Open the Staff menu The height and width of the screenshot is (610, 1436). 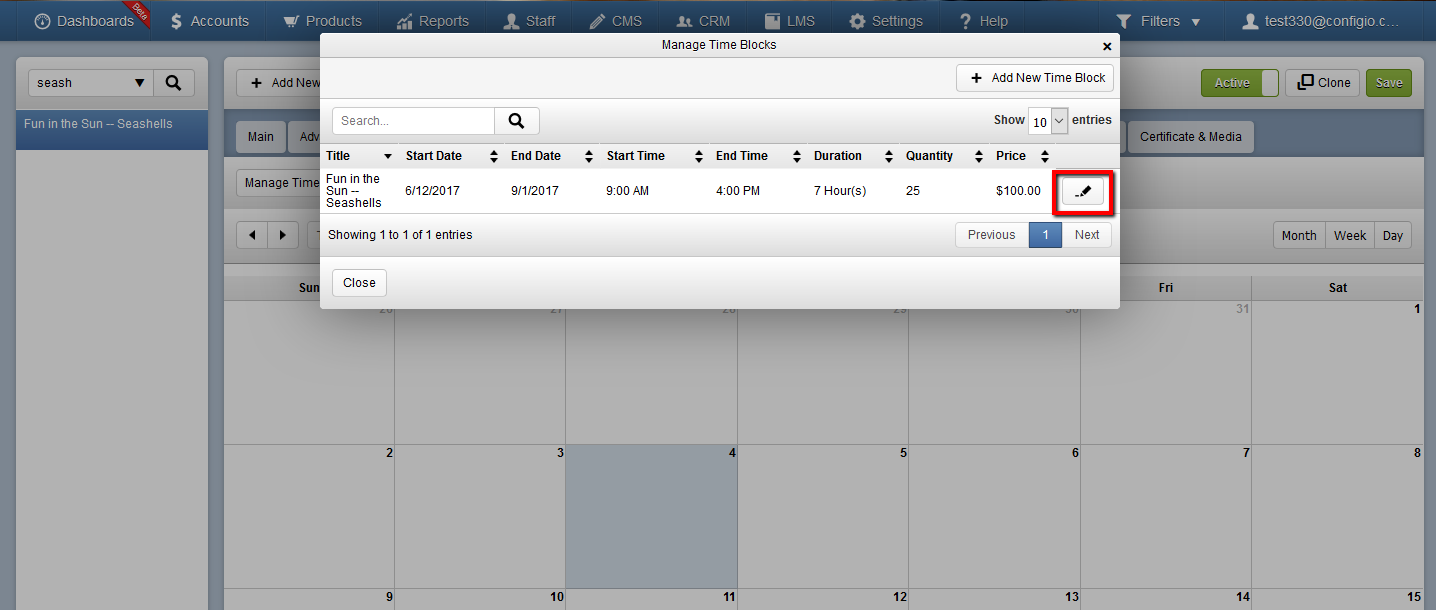(530, 21)
